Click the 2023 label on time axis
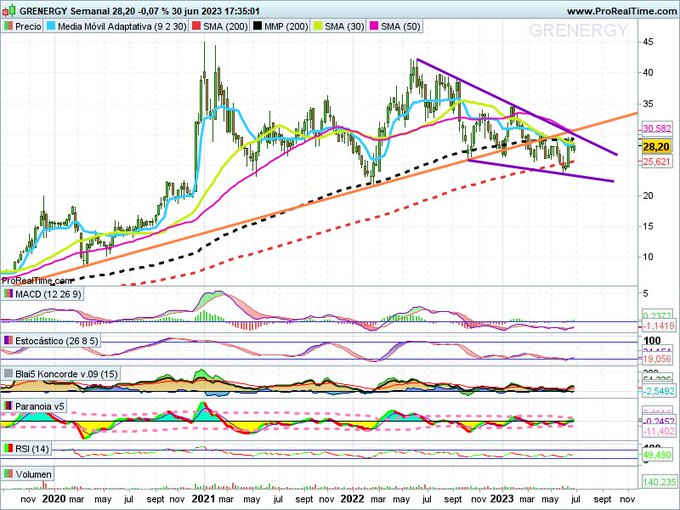The height and width of the screenshot is (510, 680). pyautogui.click(x=502, y=499)
